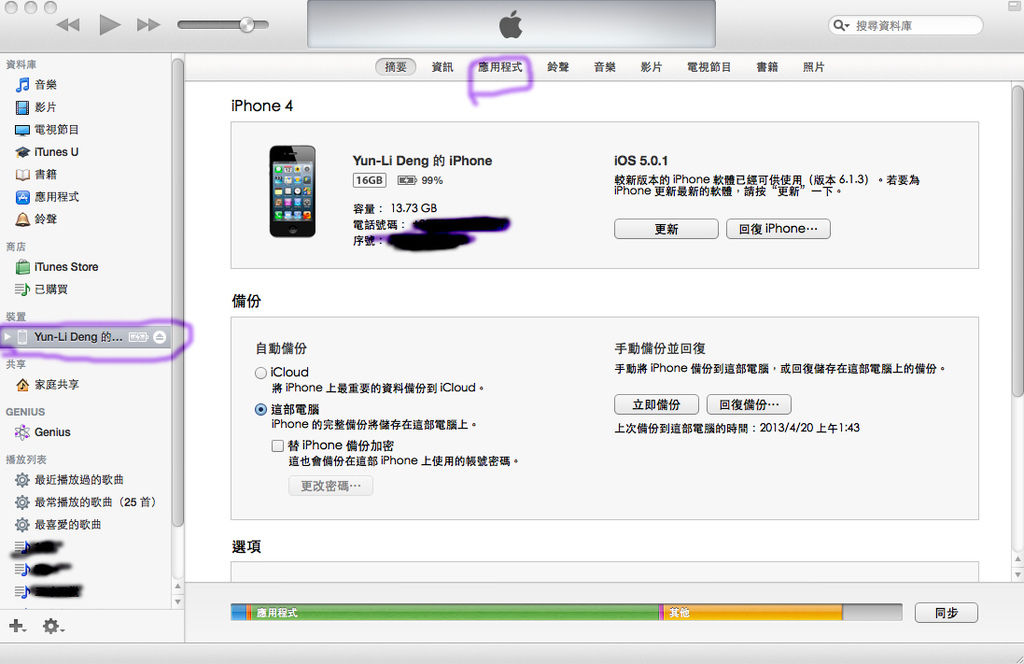
Task: Switch to the 照片 tab
Action: tap(813, 67)
